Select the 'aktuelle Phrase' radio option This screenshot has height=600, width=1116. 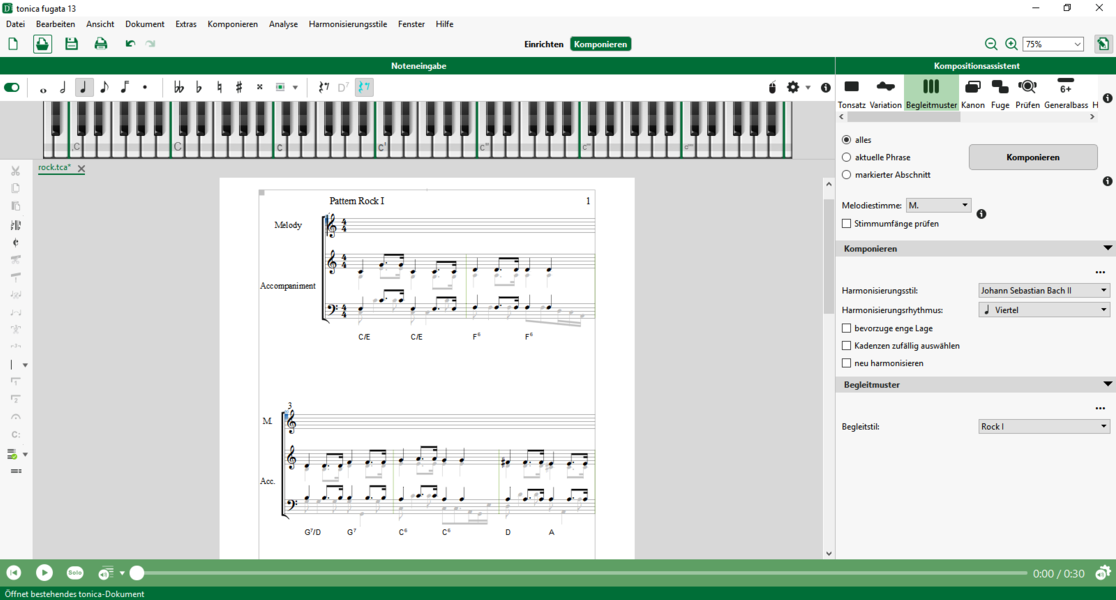(846, 157)
